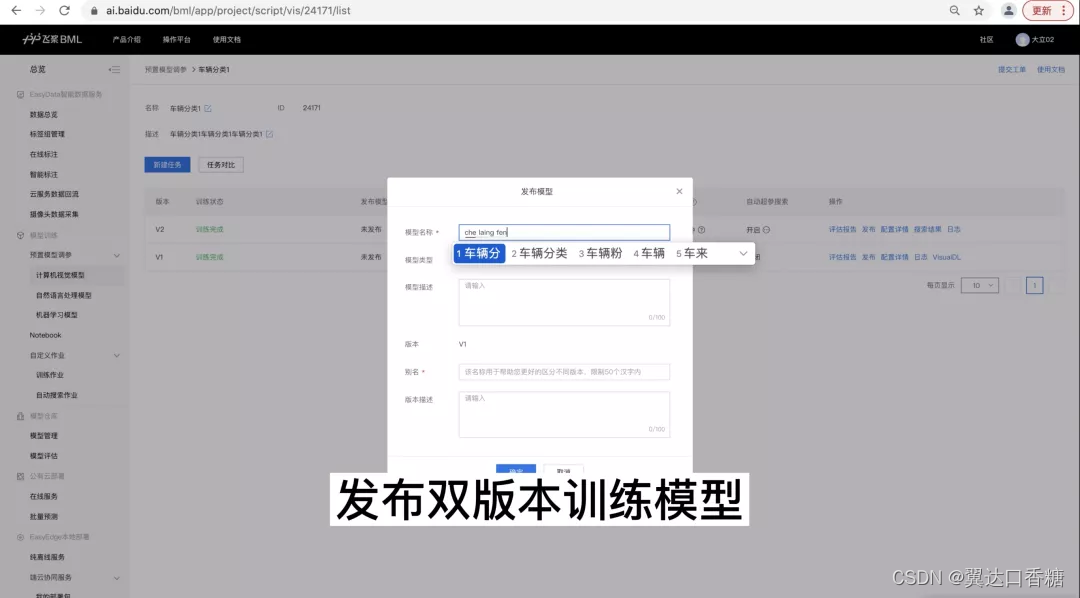The height and width of the screenshot is (598, 1080).
Task: Open 社区 from the top bar
Action: point(985,41)
